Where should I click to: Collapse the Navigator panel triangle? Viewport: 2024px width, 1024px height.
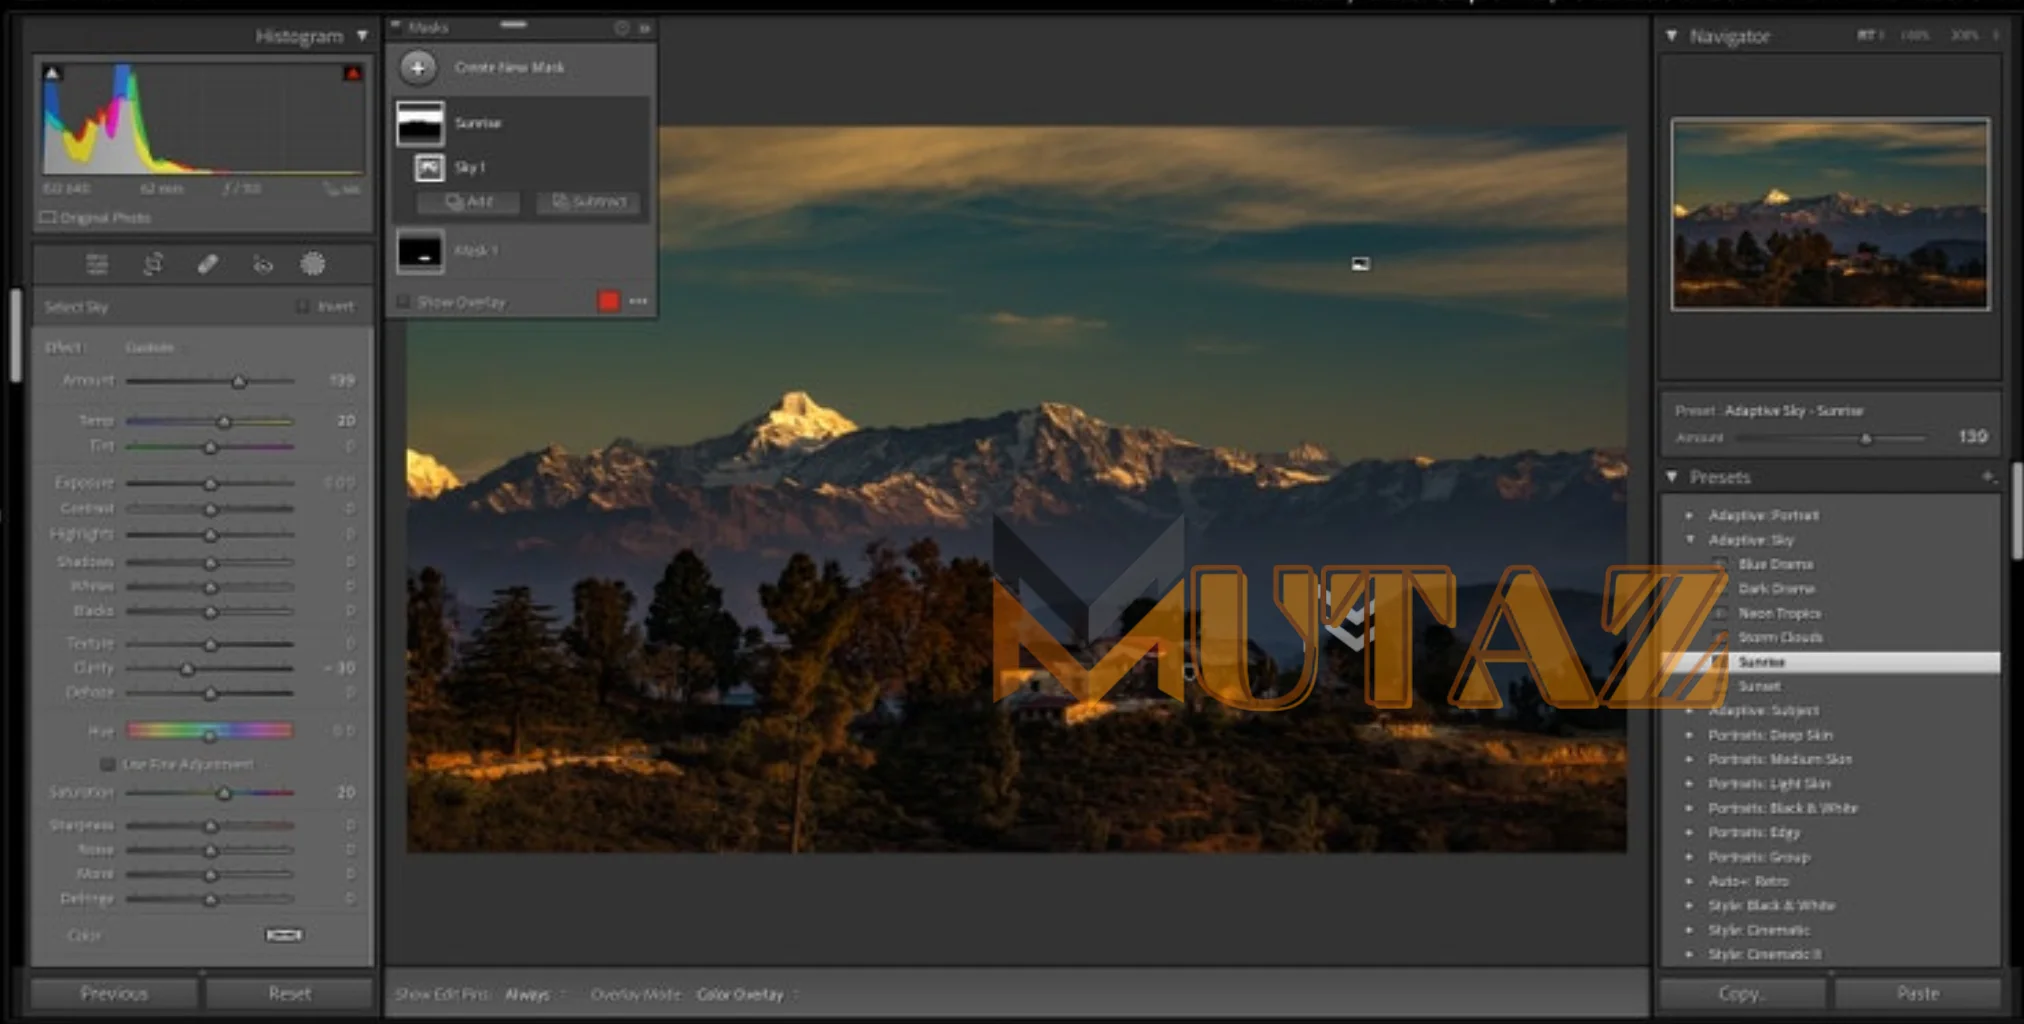coord(1671,36)
